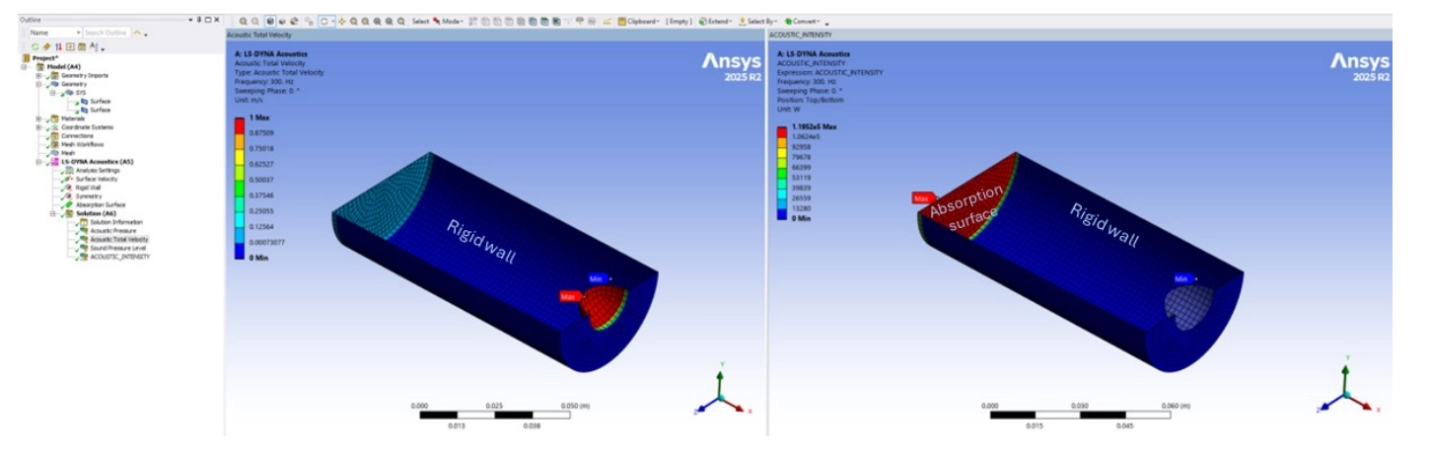
Task: Click the Search Outline input field
Action: click(x=106, y=33)
